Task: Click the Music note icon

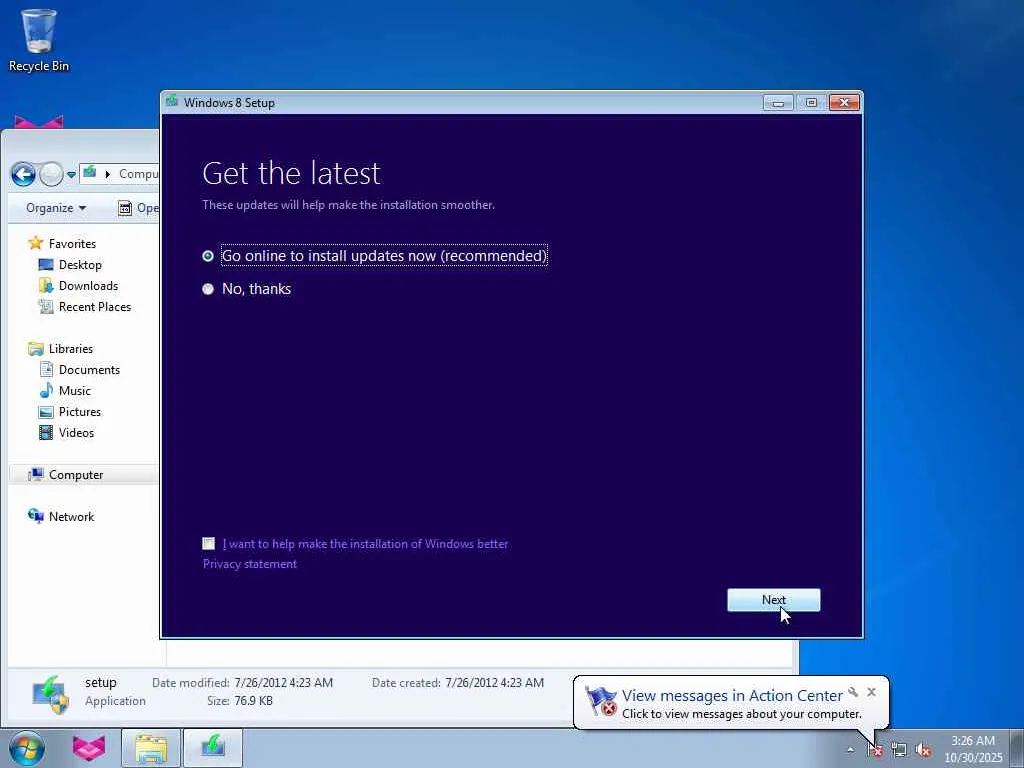Action: (46, 391)
